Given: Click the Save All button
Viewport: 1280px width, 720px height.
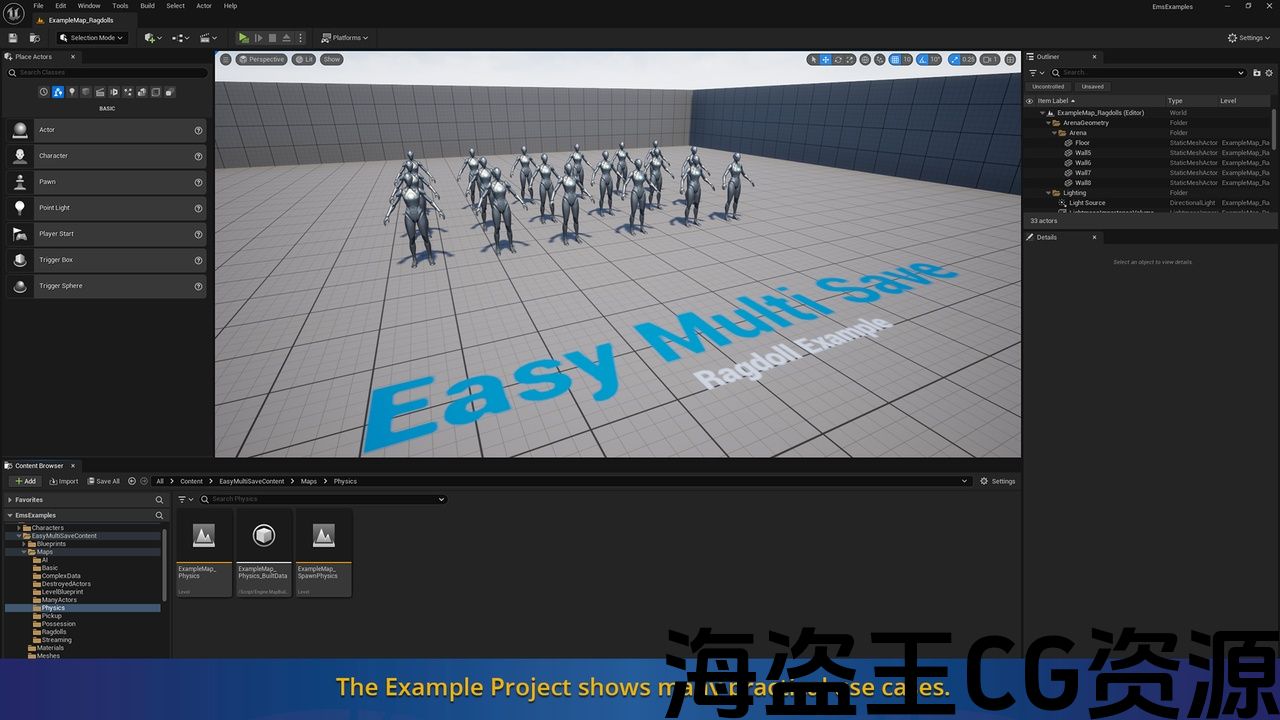Looking at the screenshot, I should pyautogui.click(x=103, y=481).
